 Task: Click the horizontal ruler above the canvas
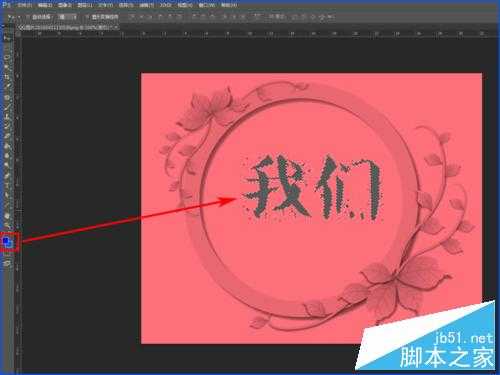257,34
